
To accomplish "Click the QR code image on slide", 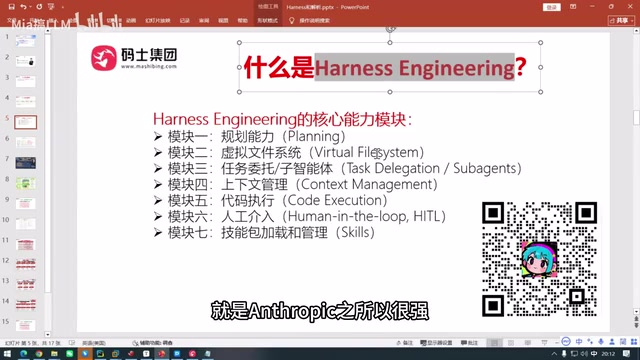I will click(539, 259).
